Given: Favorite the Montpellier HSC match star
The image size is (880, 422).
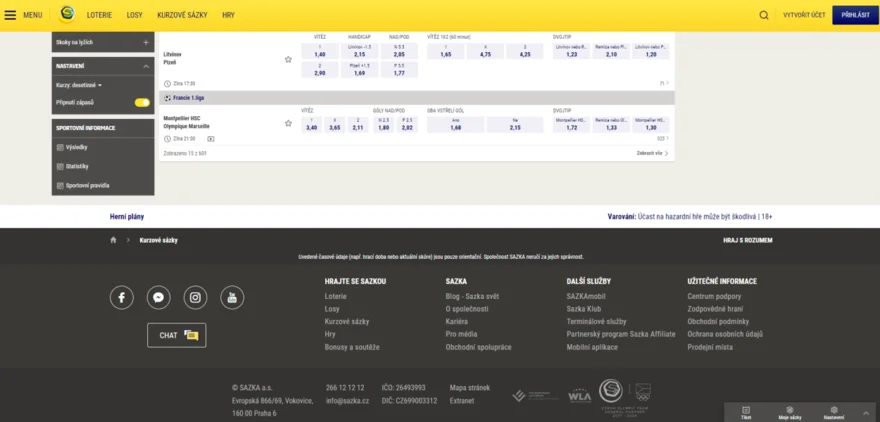Looking at the screenshot, I should point(288,123).
